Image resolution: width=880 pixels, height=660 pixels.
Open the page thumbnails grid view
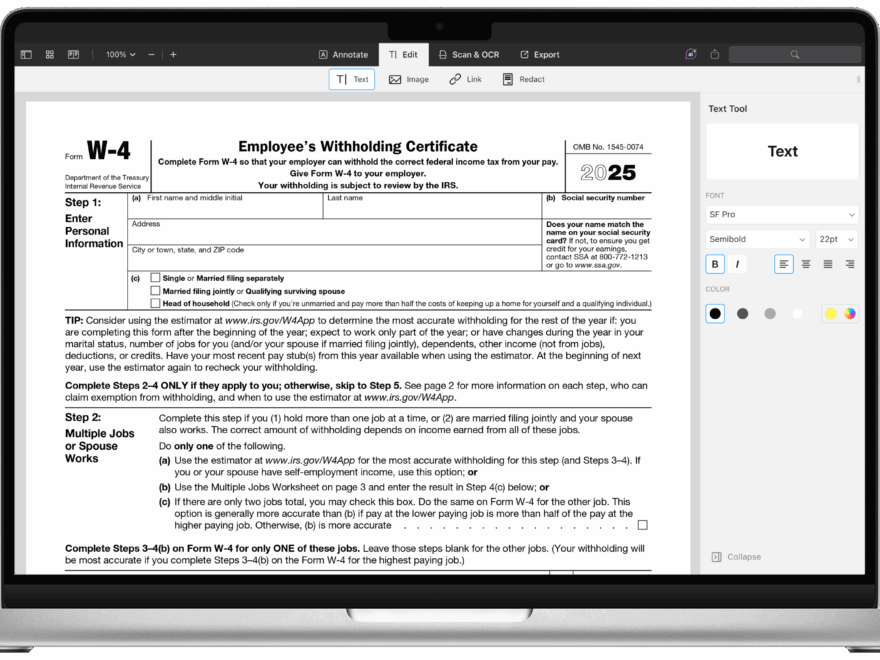click(49, 54)
